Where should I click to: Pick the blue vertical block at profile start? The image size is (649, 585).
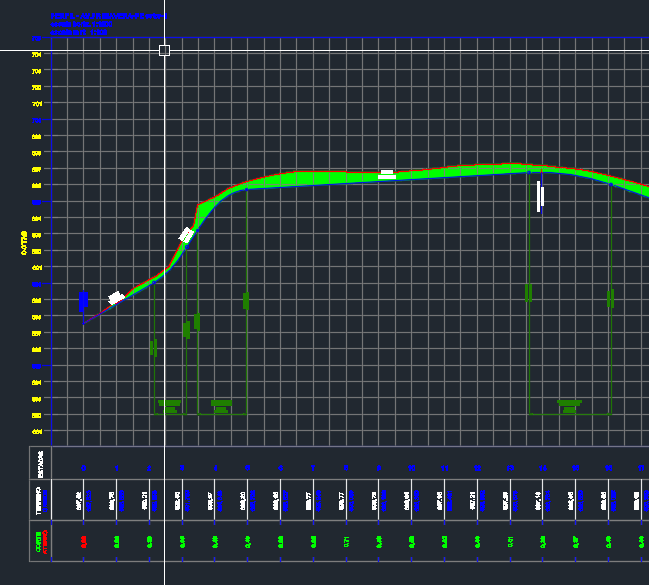(x=83, y=301)
